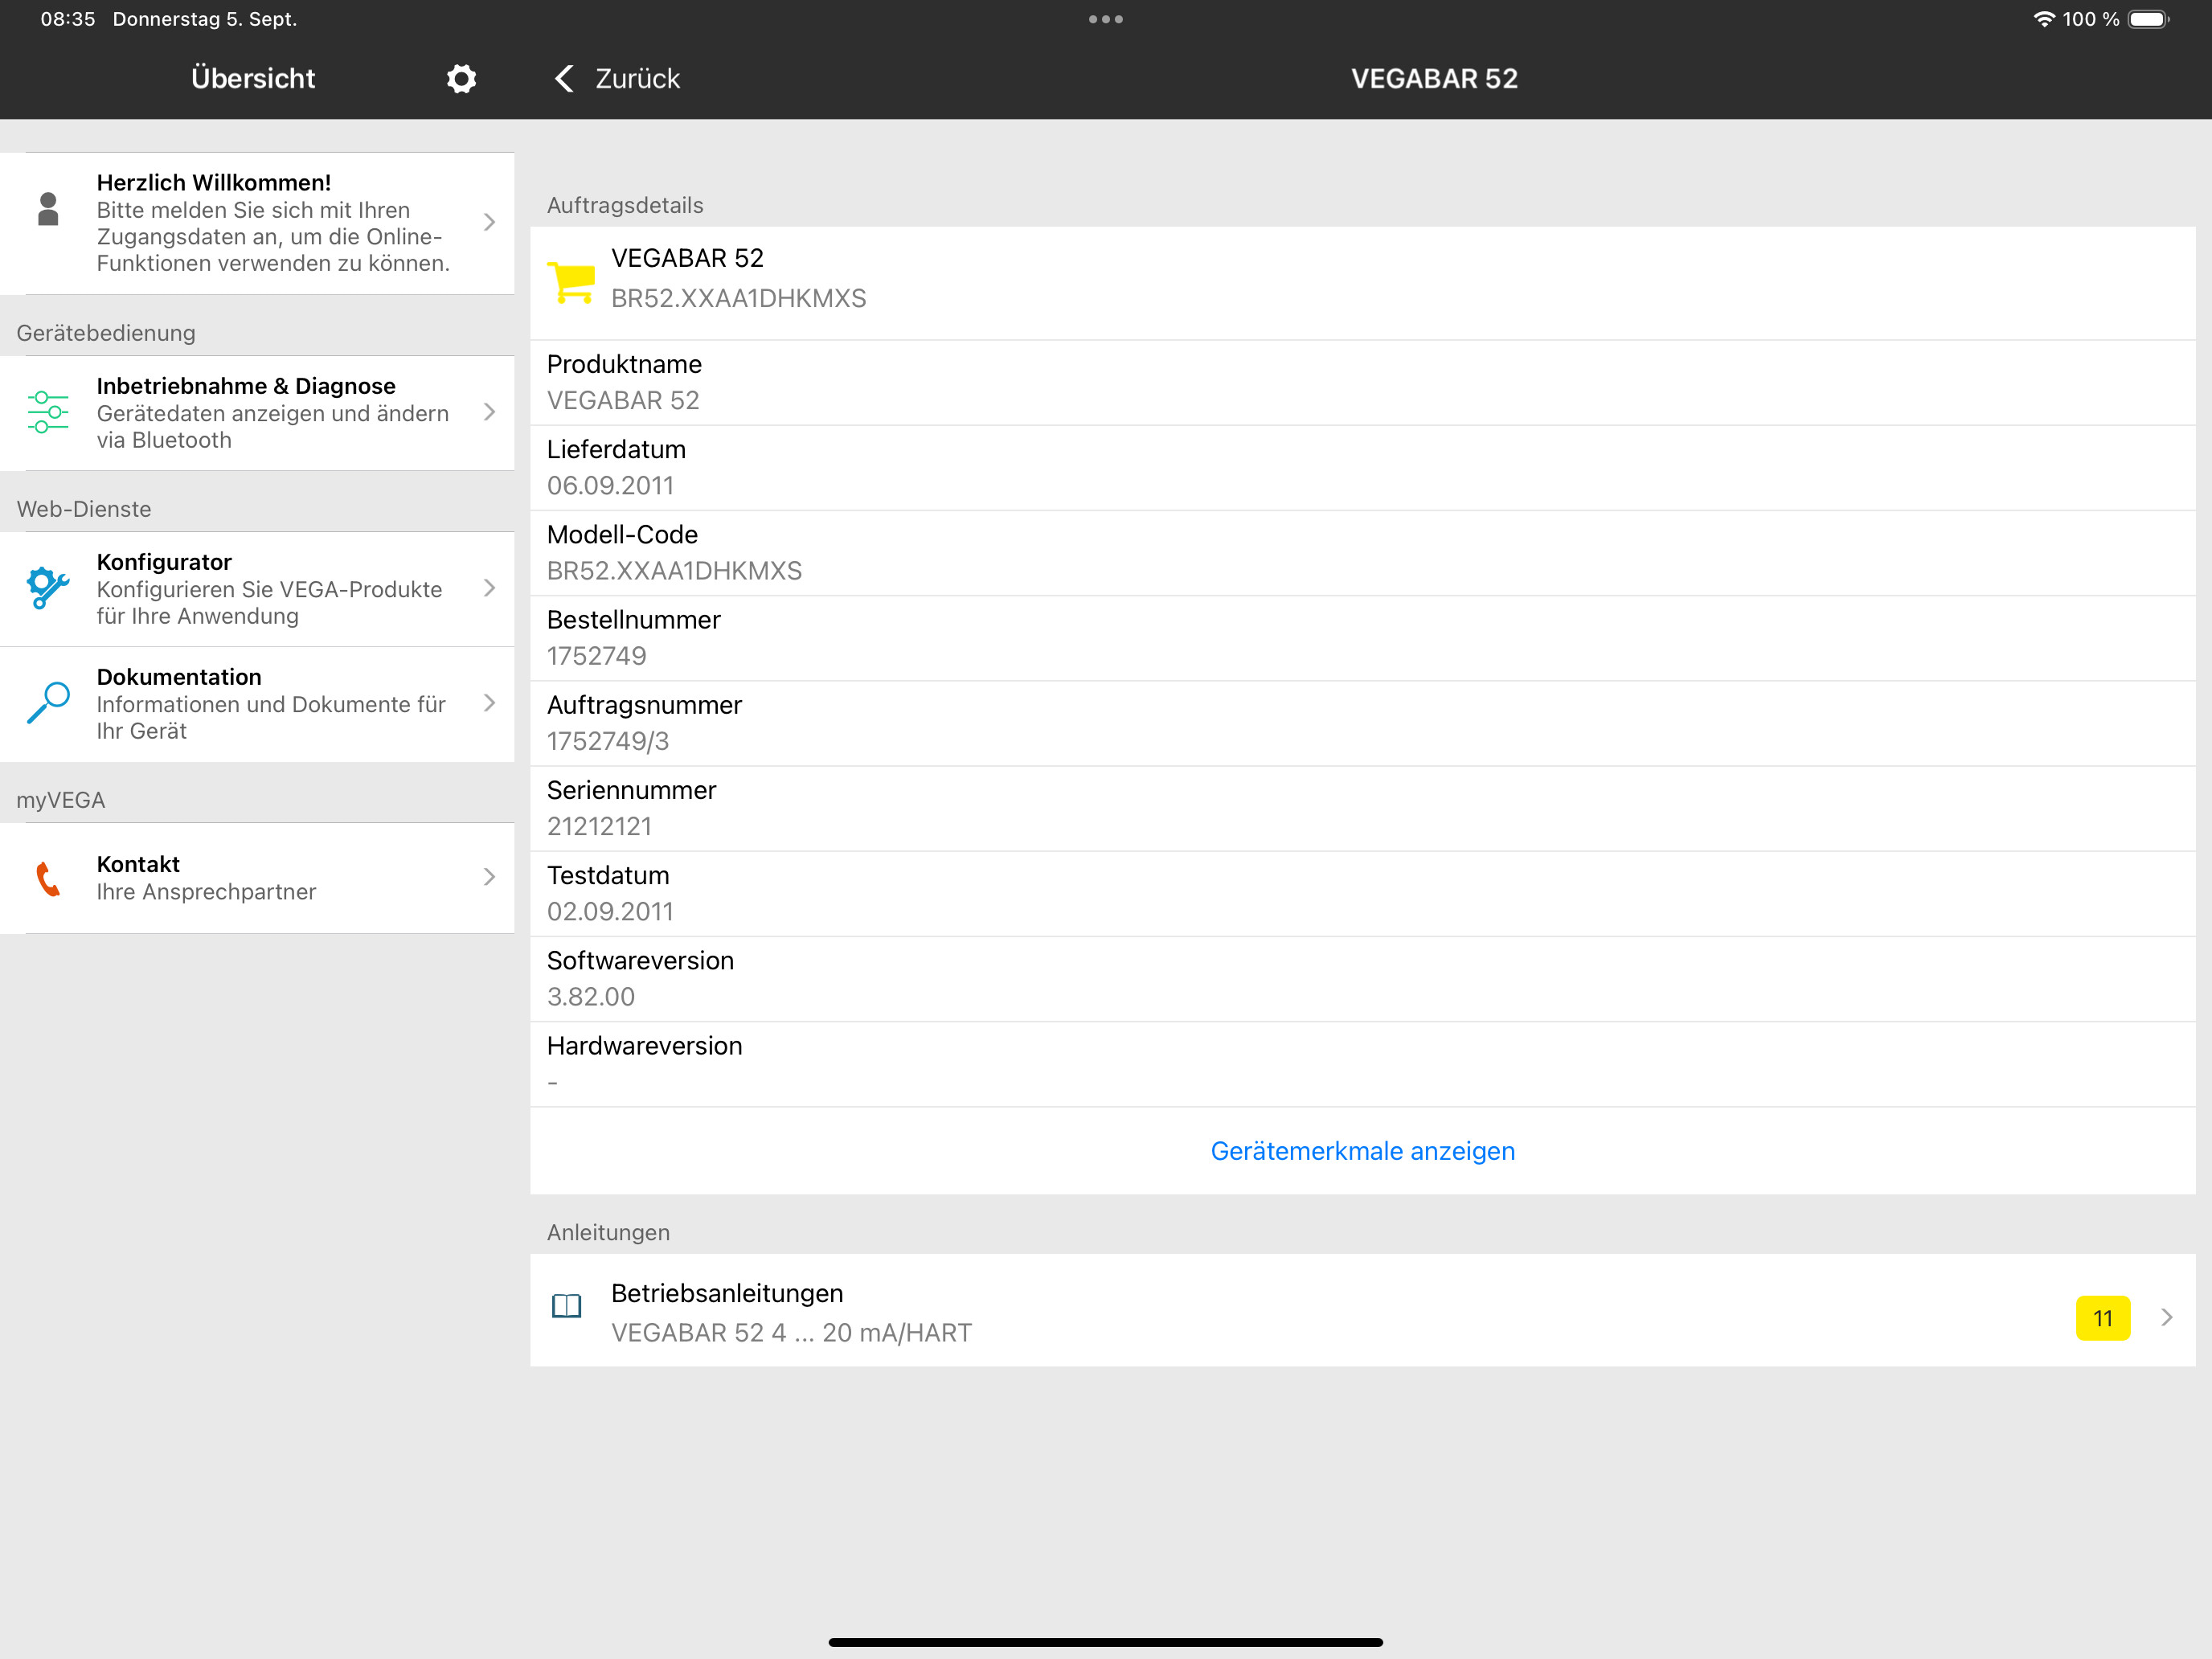
Task: Open Betriebsanleitungen chevron arrow
Action: point(2166,1317)
